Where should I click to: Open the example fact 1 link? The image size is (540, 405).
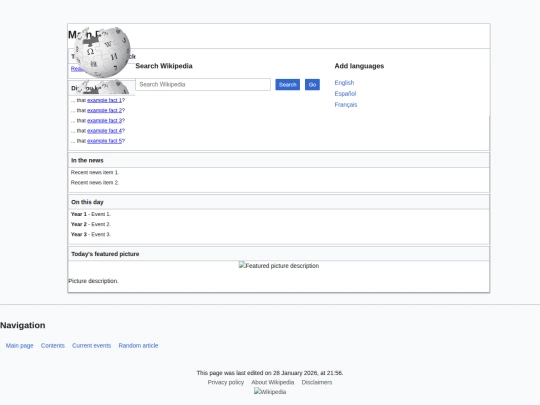(x=104, y=100)
